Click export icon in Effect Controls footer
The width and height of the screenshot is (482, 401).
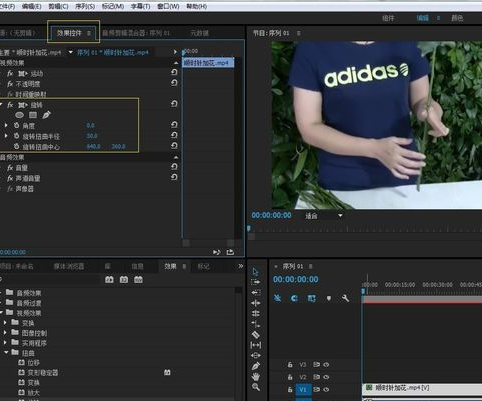pyautogui.click(x=230, y=252)
